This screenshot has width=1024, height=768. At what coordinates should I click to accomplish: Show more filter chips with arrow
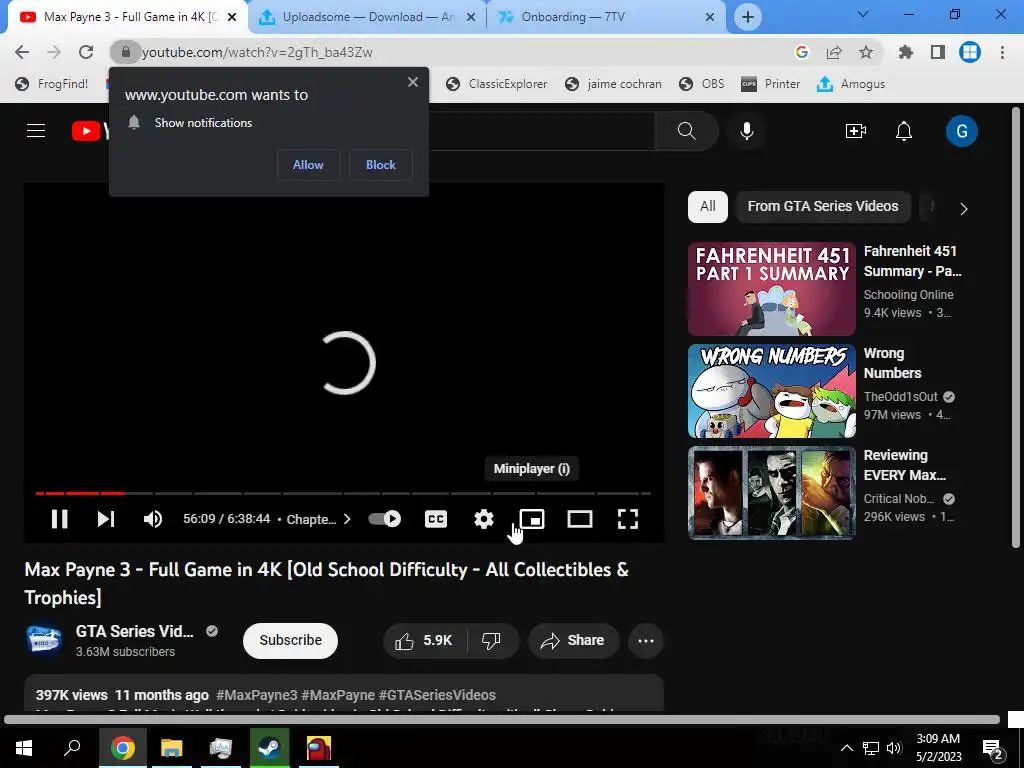[x=964, y=209]
